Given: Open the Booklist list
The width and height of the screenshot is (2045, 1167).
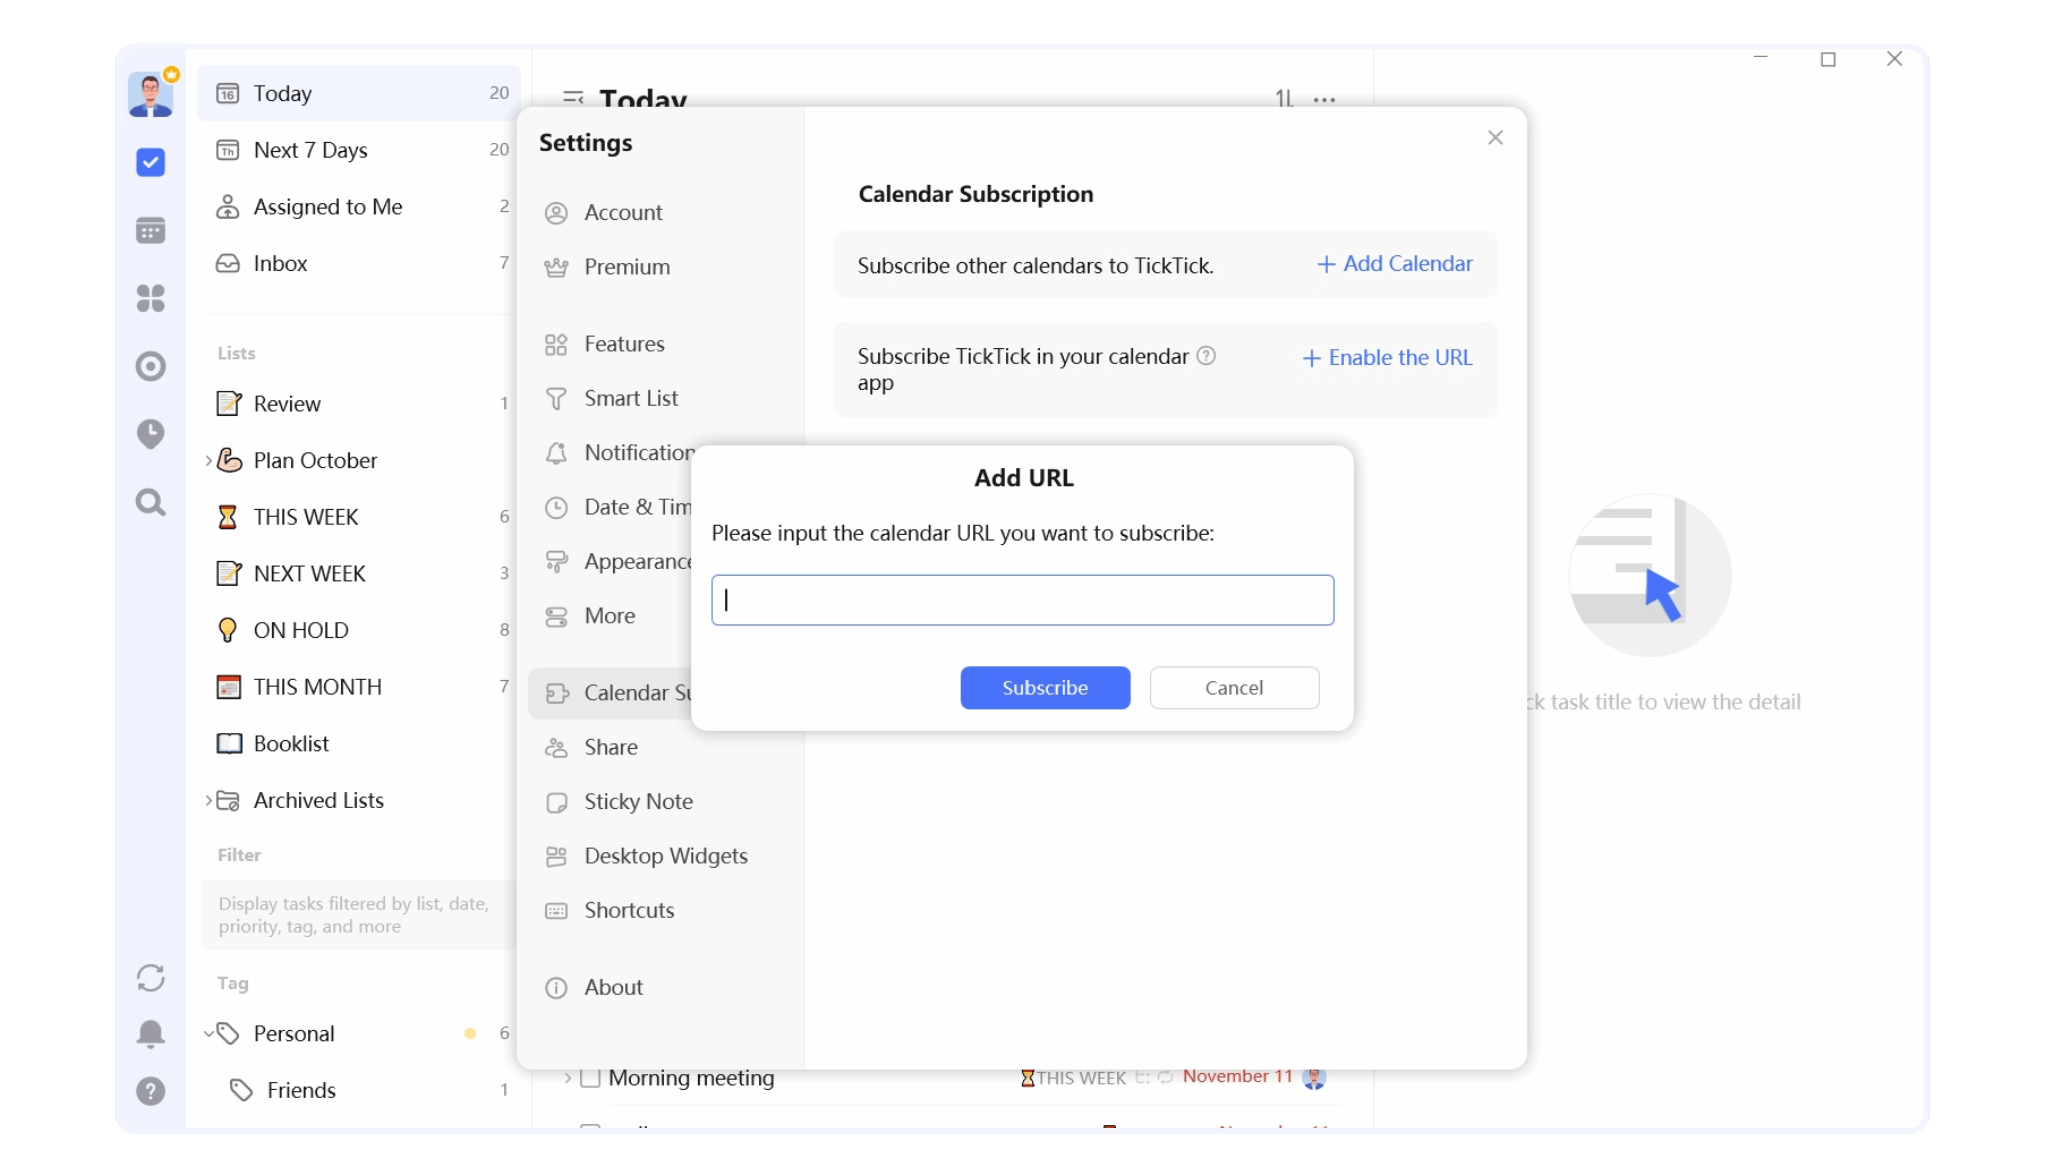Looking at the screenshot, I should [359, 743].
